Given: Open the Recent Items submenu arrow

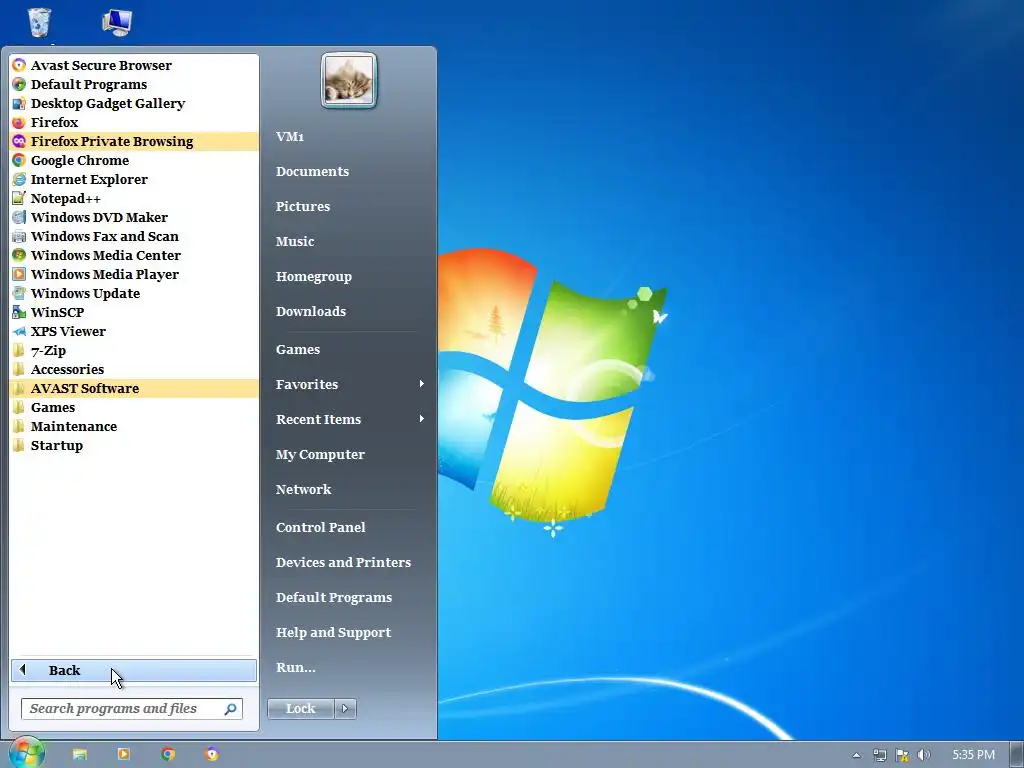Looking at the screenshot, I should click(x=421, y=419).
